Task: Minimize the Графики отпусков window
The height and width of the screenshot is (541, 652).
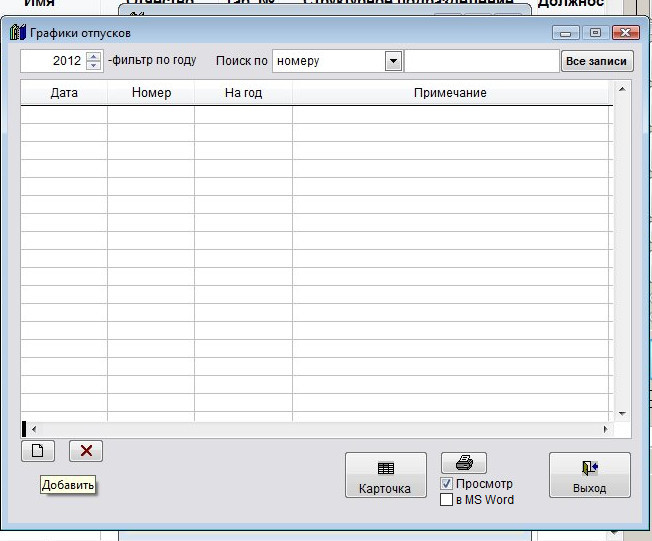Action: click(566, 33)
